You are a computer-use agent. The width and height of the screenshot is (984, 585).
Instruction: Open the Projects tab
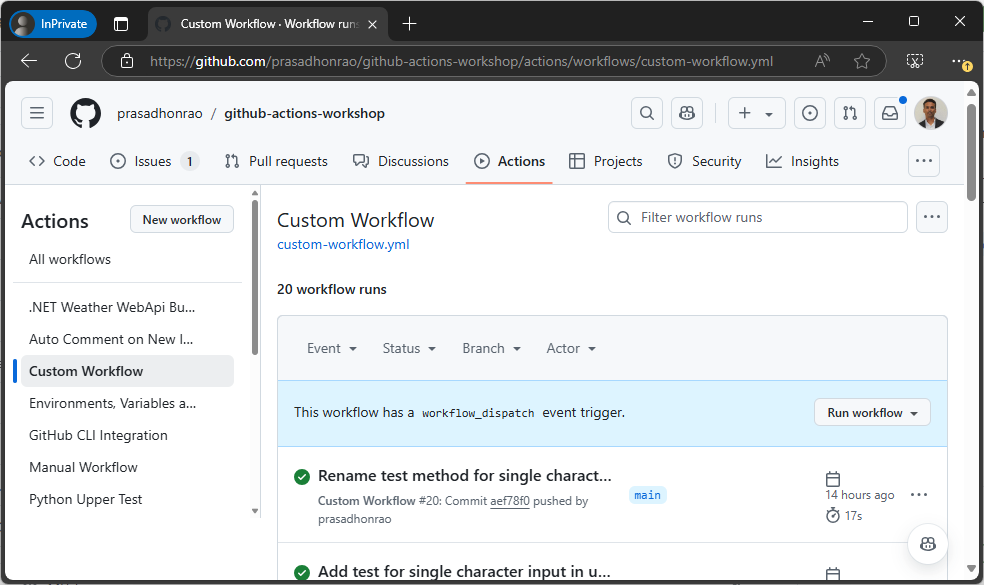[606, 161]
